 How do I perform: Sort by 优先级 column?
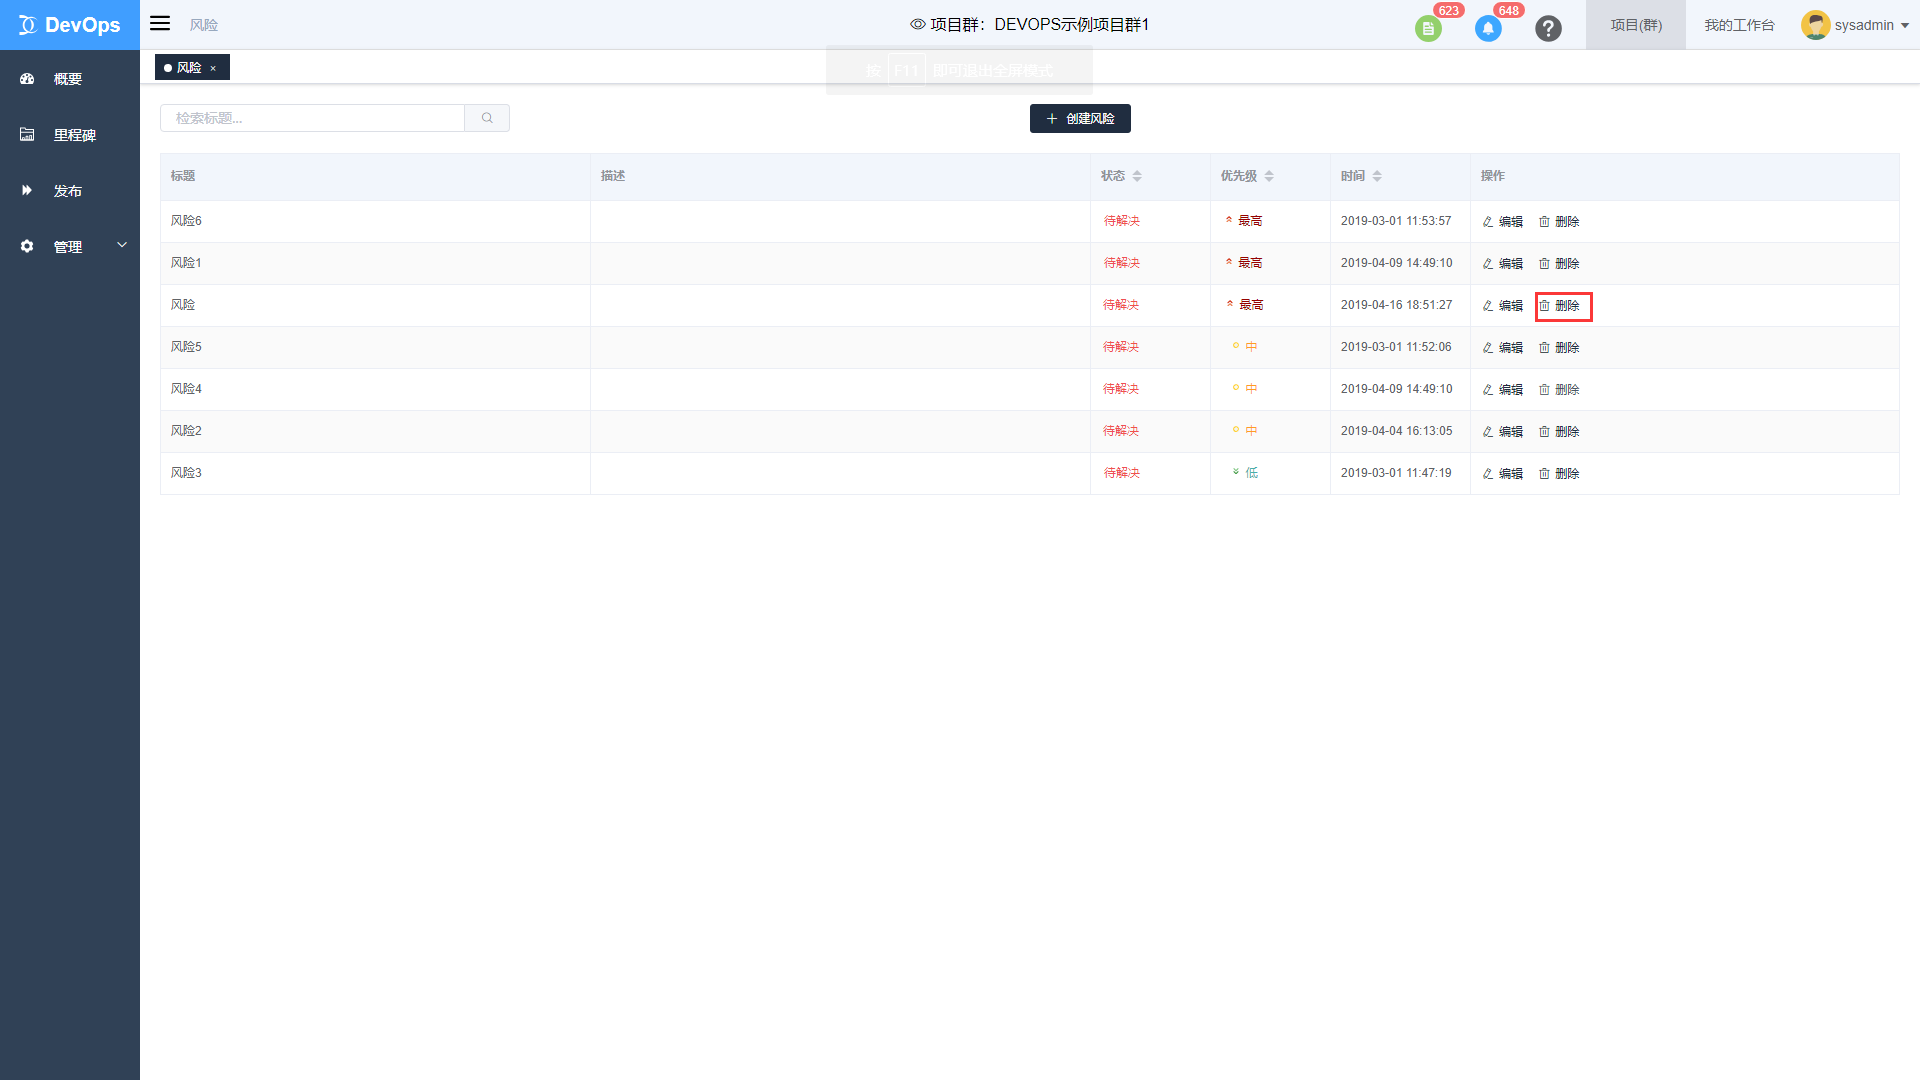point(1269,176)
